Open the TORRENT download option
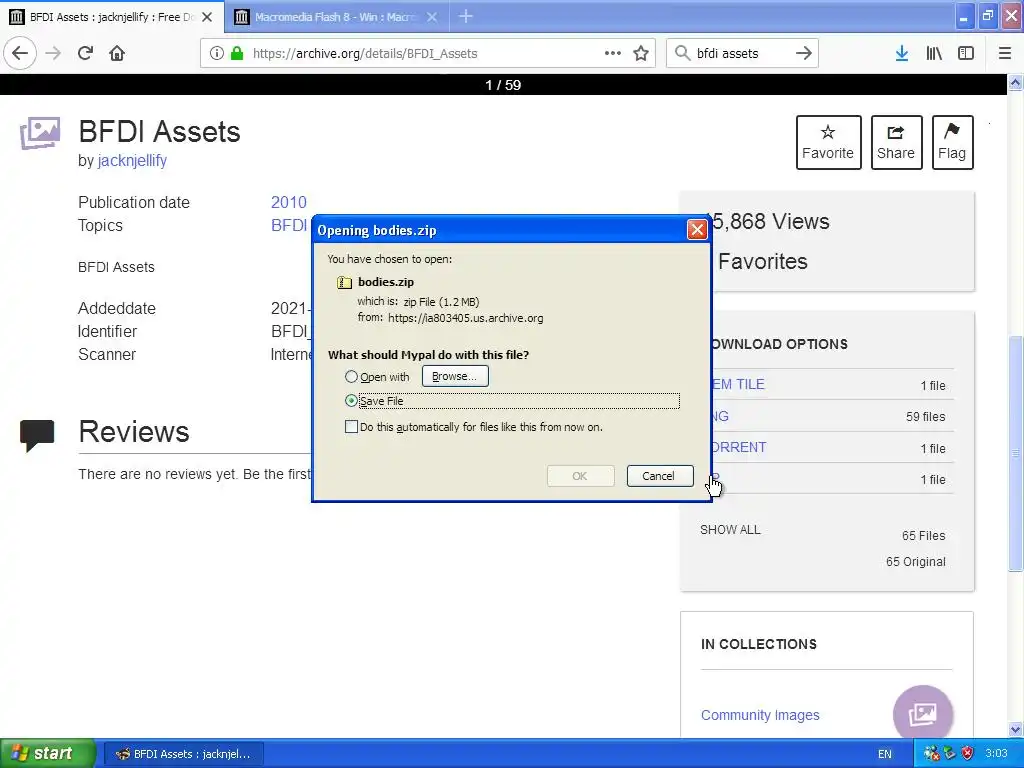The image size is (1024, 768). [738, 447]
